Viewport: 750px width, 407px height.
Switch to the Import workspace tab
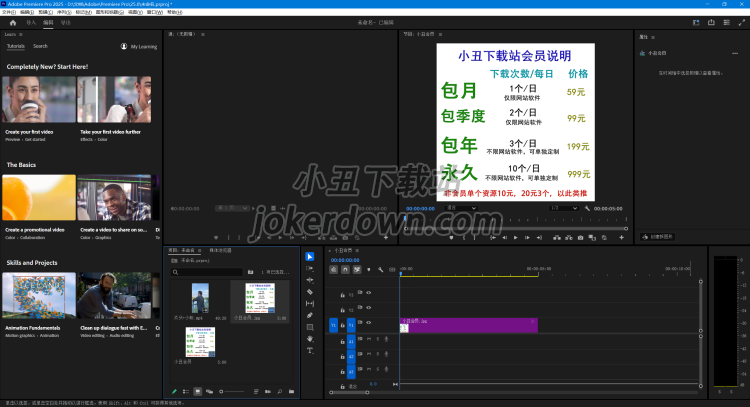pyautogui.click(x=31, y=21)
